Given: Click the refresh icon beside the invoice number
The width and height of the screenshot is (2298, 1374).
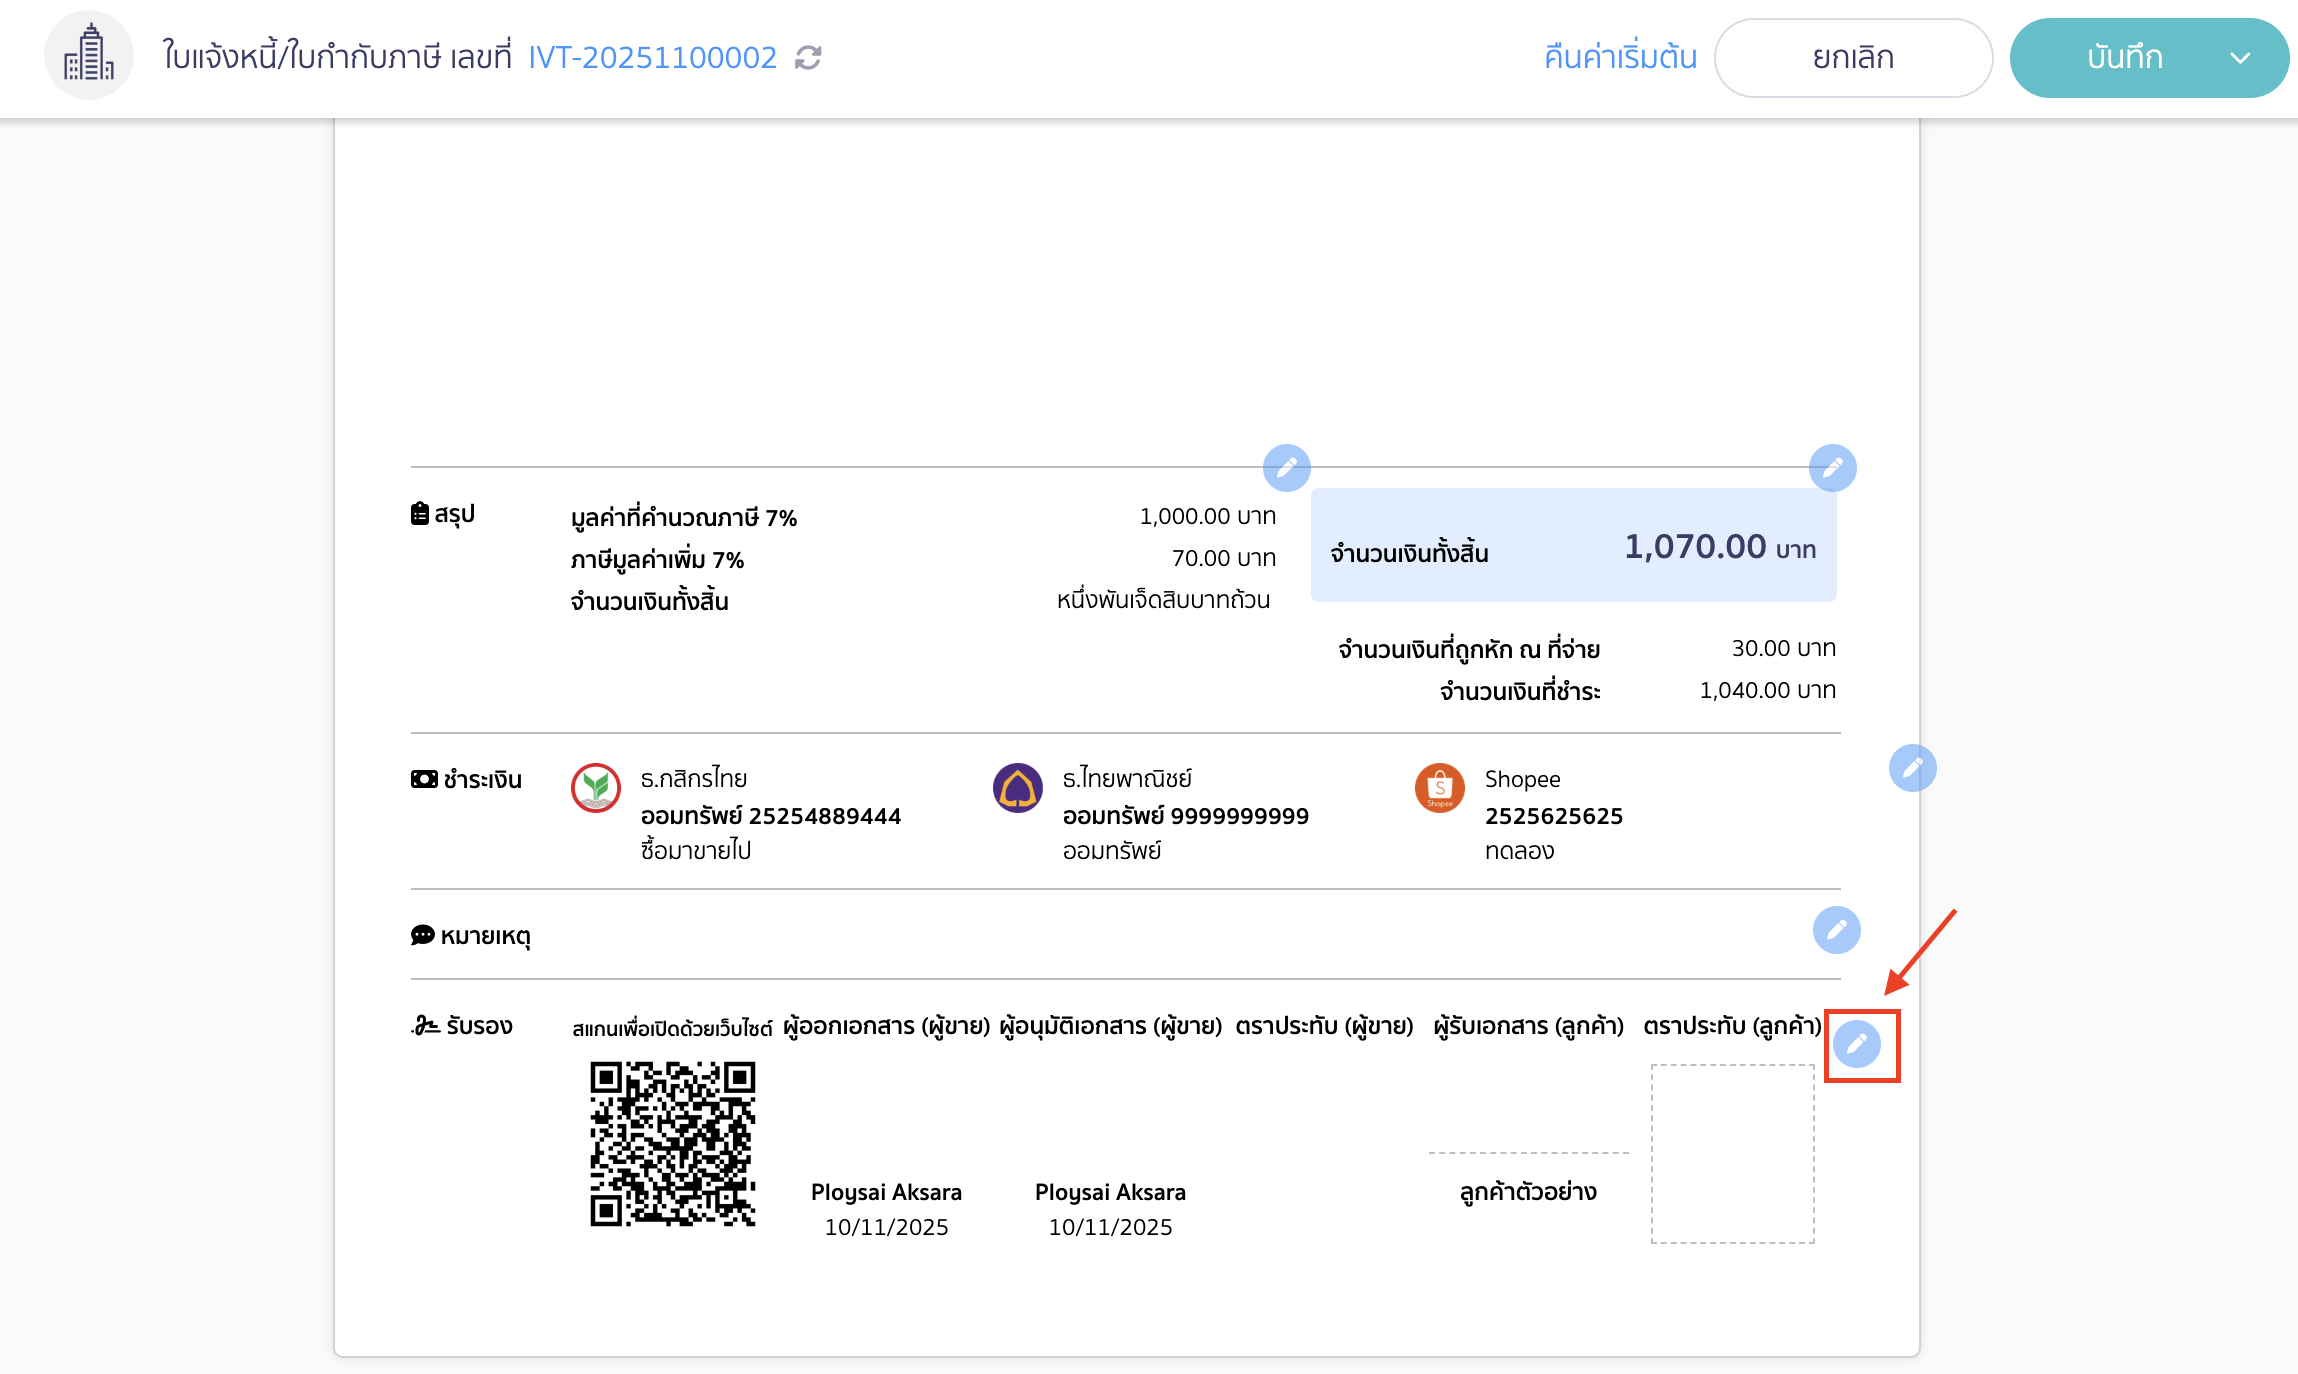Looking at the screenshot, I should (x=808, y=58).
